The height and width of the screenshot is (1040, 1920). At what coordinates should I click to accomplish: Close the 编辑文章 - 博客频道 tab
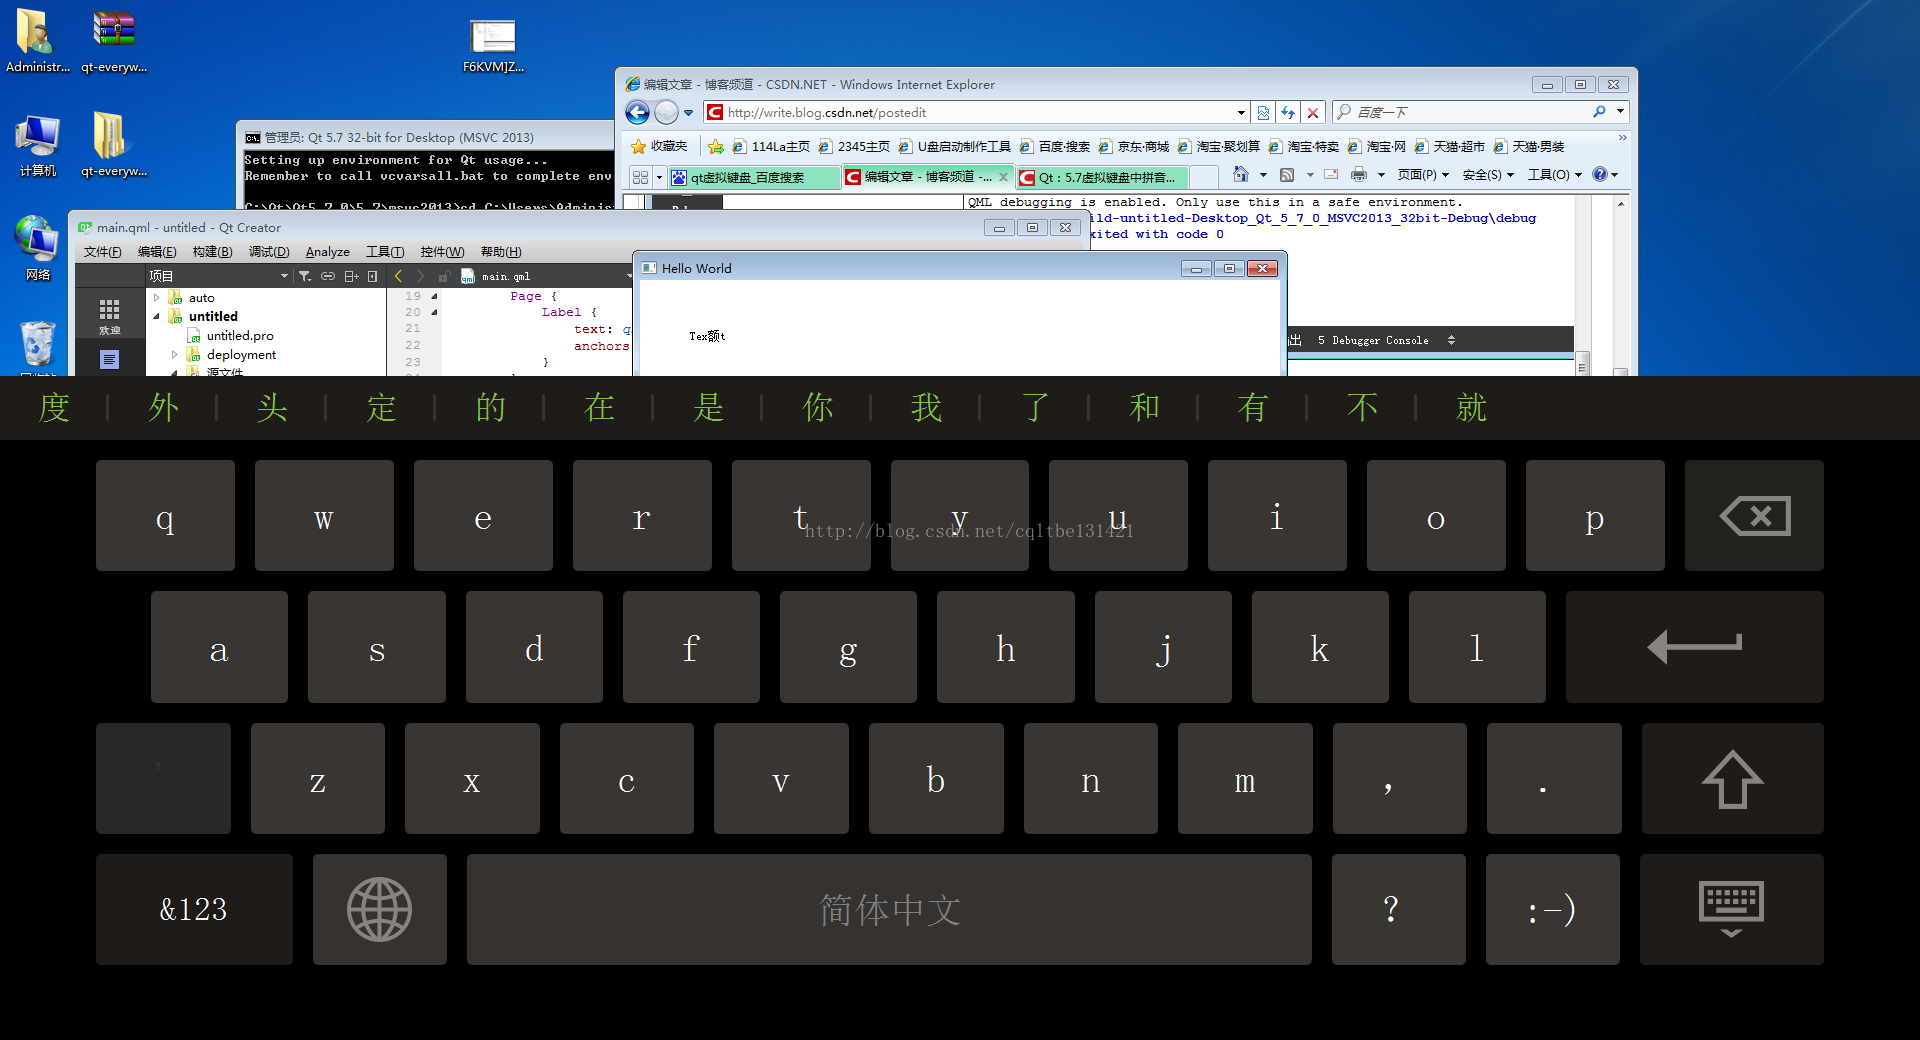click(1003, 177)
